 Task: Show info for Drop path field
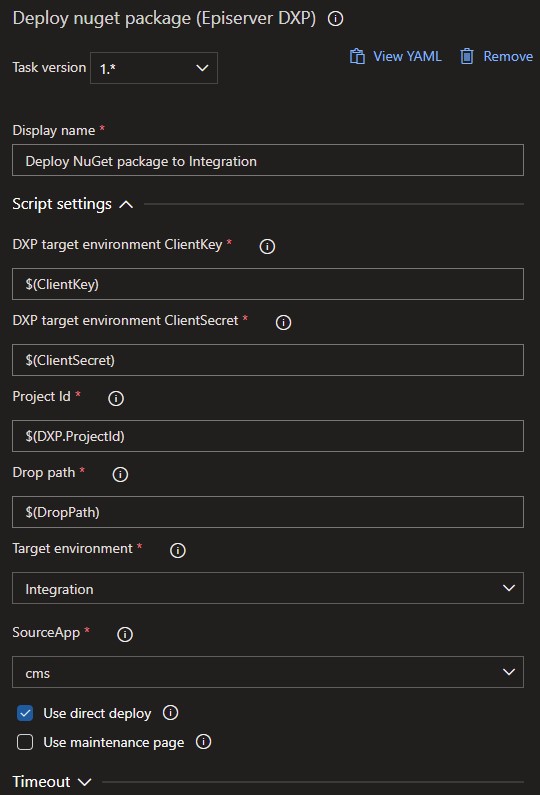coord(120,475)
